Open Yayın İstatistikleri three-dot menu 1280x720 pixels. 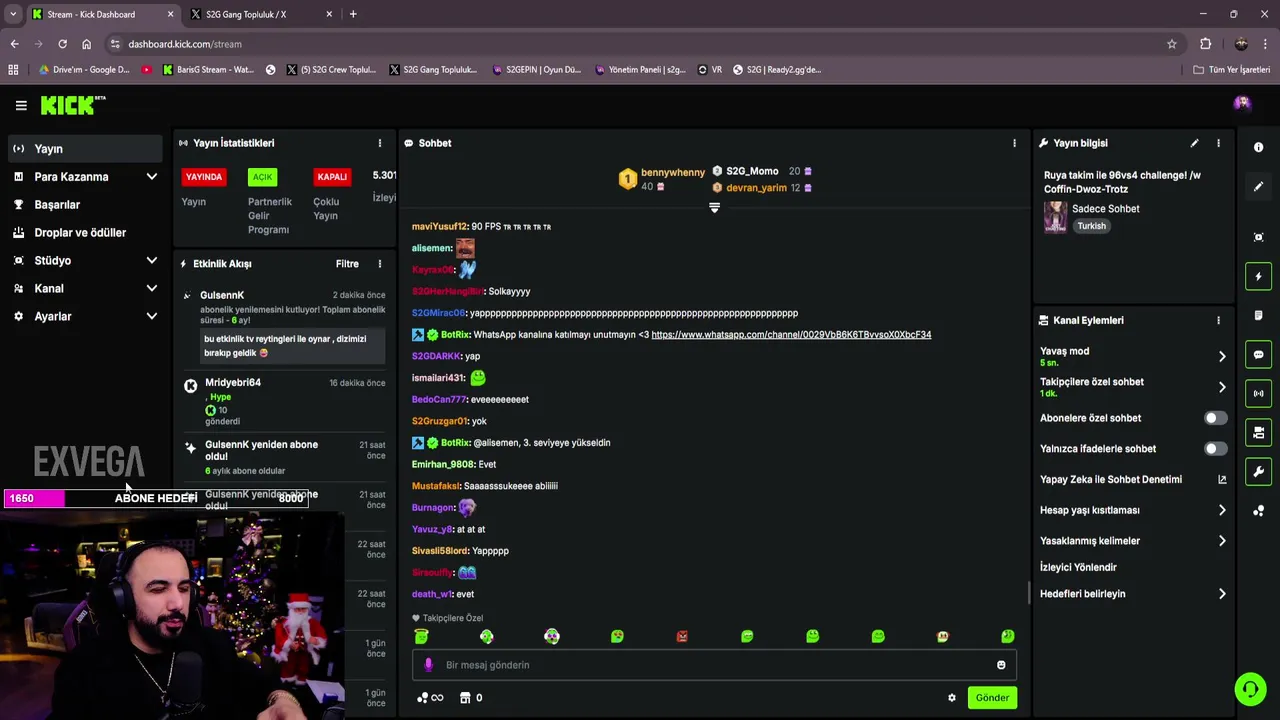click(x=379, y=143)
